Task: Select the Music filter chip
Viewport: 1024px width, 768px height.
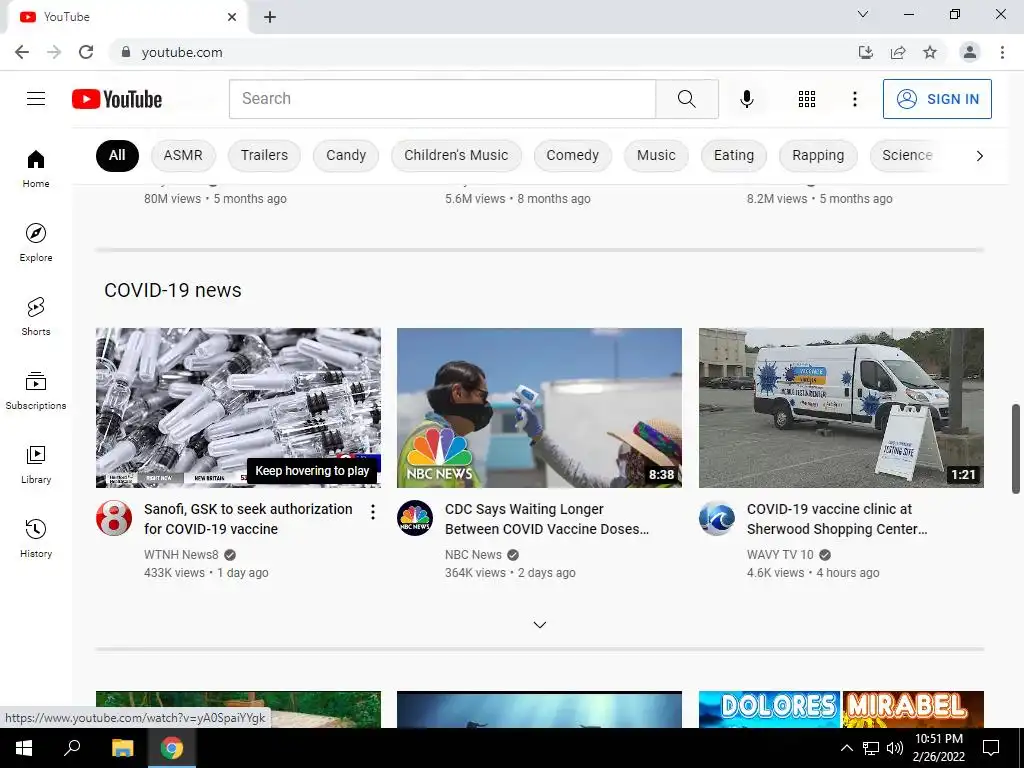Action: click(656, 155)
